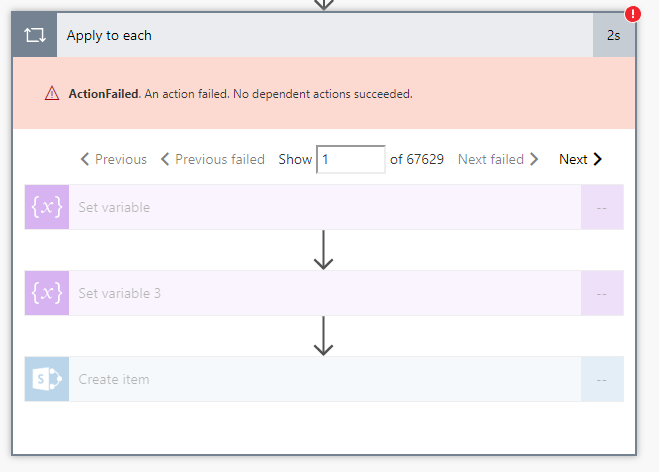
Task: Click the Create item duration placeholder
Action: (x=602, y=379)
